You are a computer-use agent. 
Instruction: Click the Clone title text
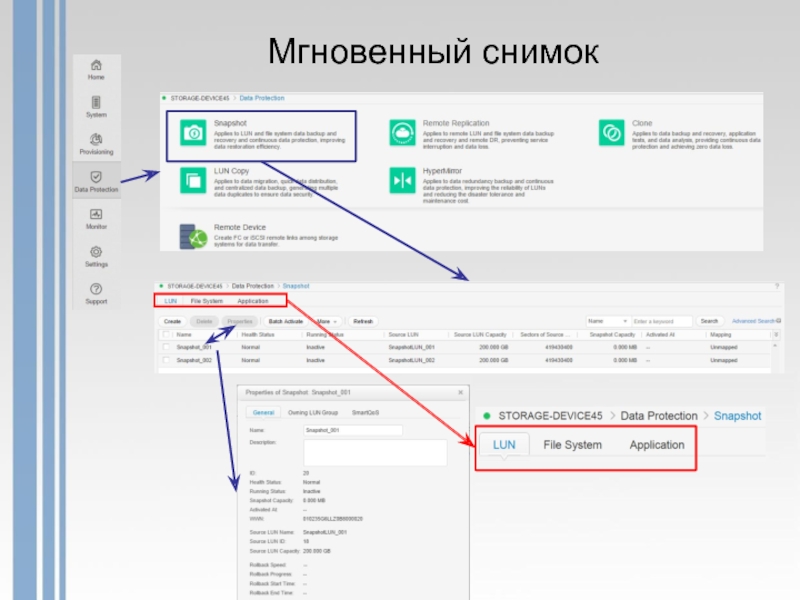(642, 123)
